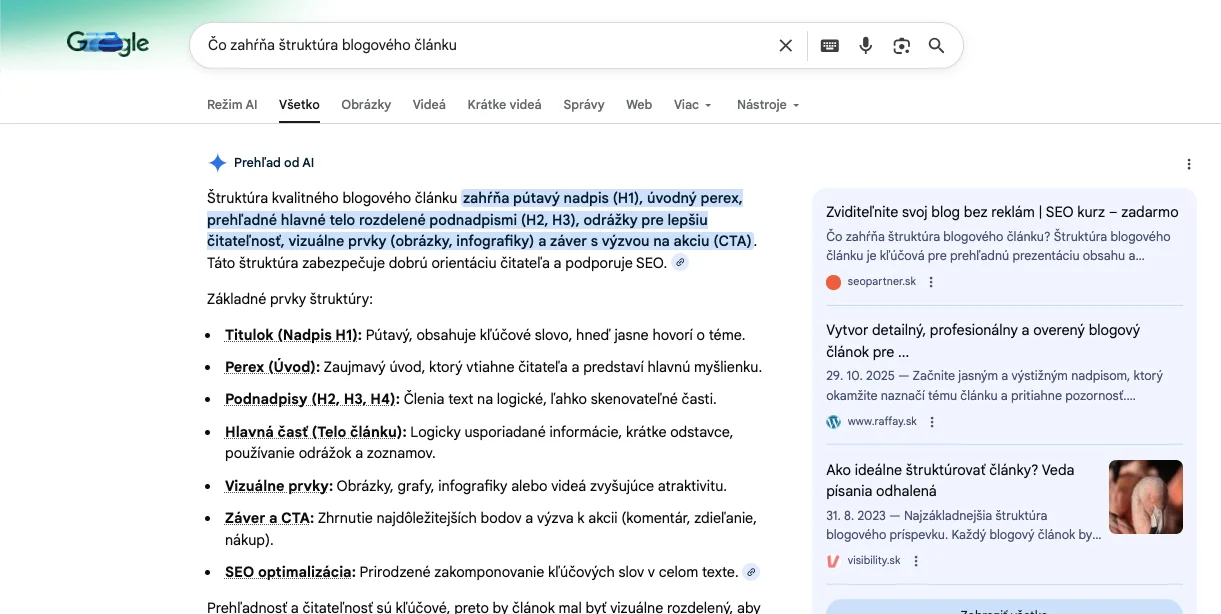Open the on-screen keyboard input tool
Image resolution: width=1221 pixels, height=614 pixels.
pyautogui.click(x=829, y=45)
